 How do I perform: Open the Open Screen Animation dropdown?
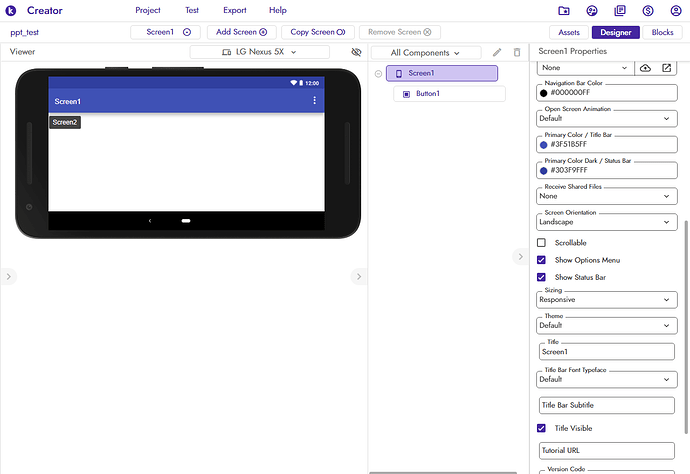point(606,118)
